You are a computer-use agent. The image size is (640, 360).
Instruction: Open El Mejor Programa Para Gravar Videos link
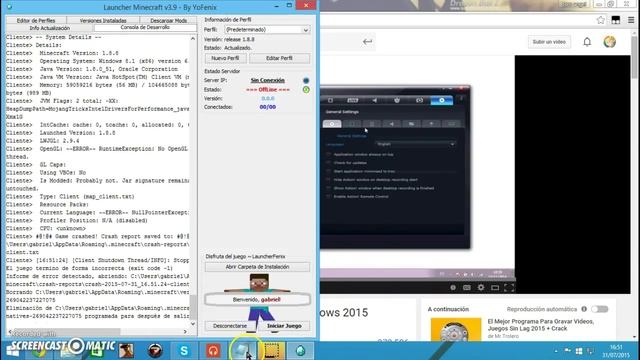tap(541, 325)
